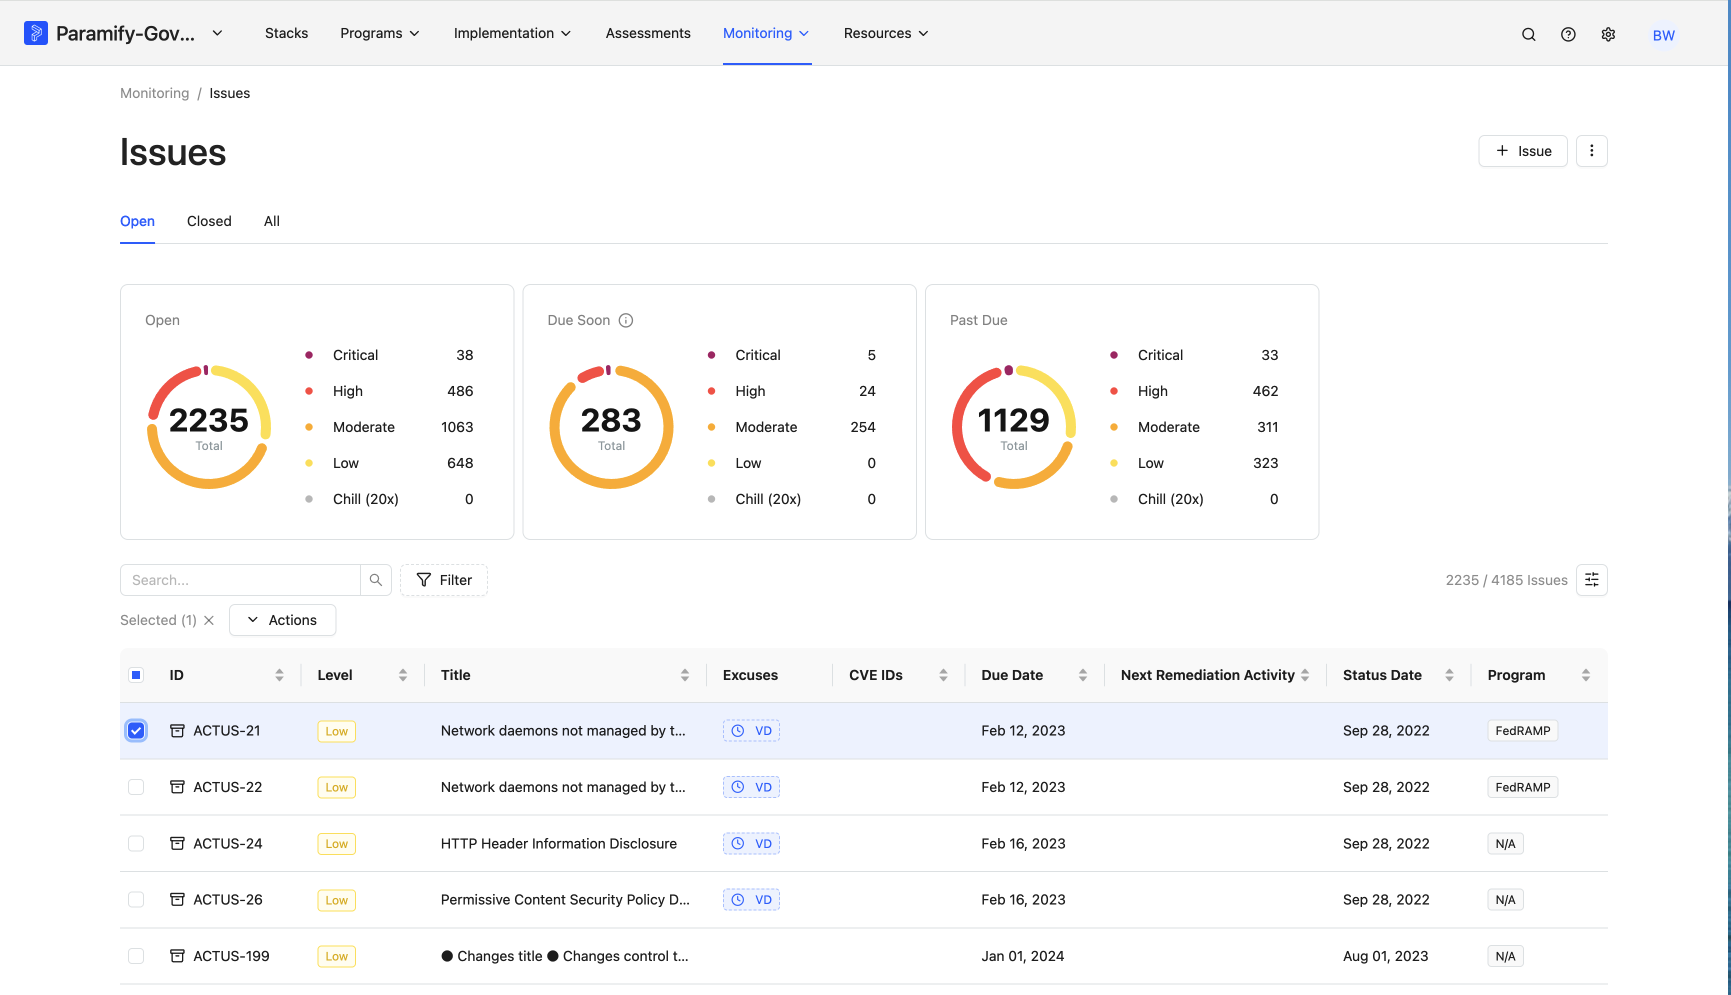Open the Assessments menu item
The height and width of the screenshot is (995, 1731).
(648, 33)
